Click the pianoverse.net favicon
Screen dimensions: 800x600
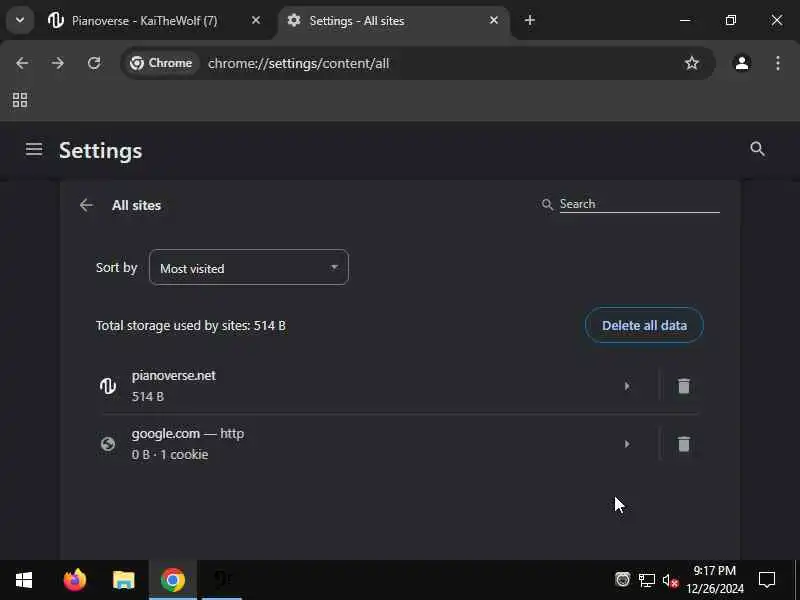point(108,386)
